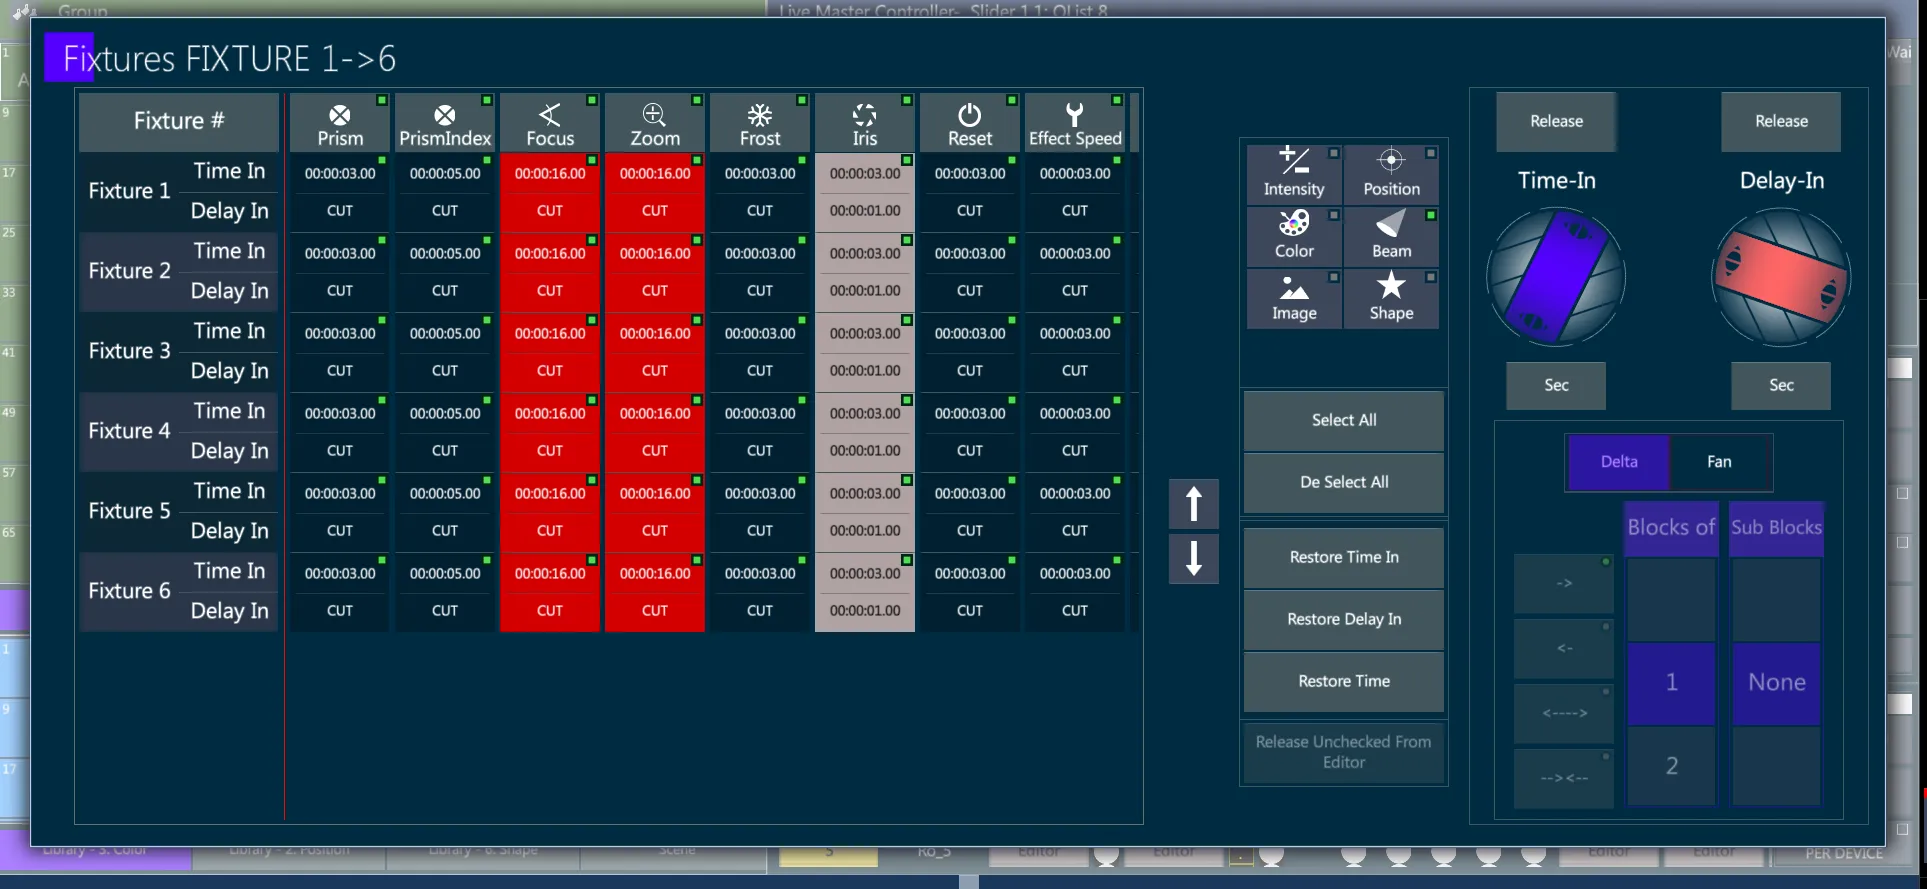
Task: Click Fixture 1 Focus Time In 00:00:16.00 cell
Action: (x=550, y=173)
